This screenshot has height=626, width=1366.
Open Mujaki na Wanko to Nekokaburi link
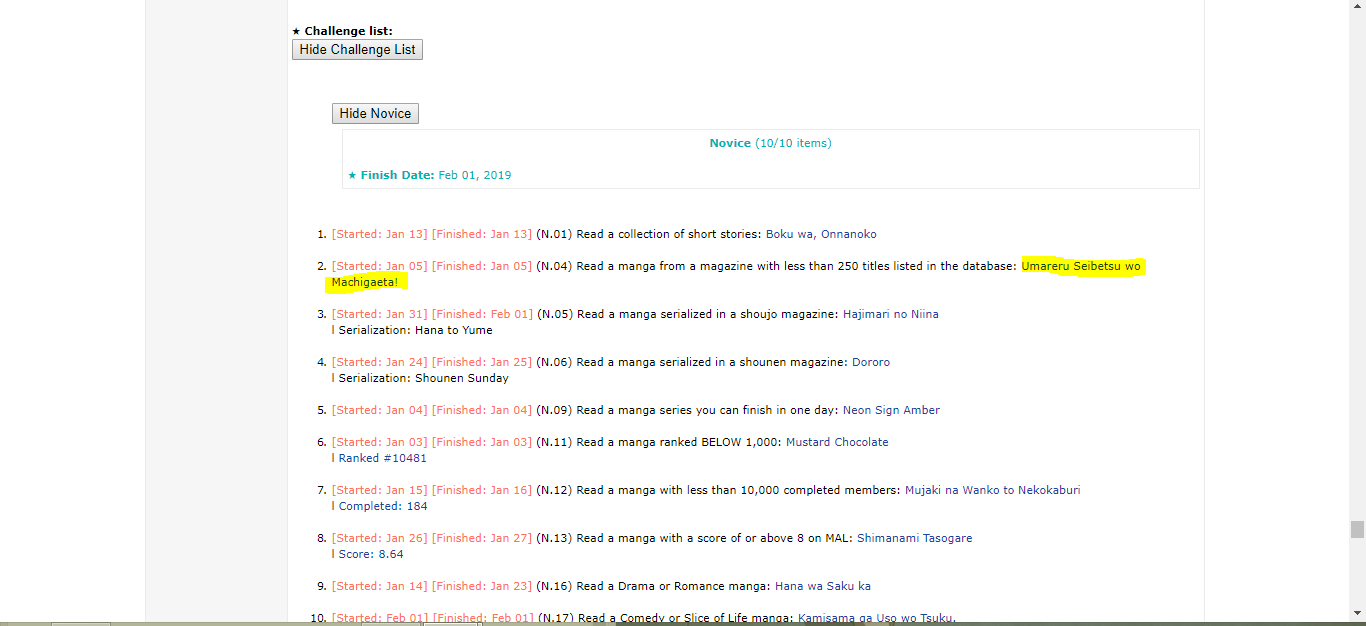click(x=992, y=490)
